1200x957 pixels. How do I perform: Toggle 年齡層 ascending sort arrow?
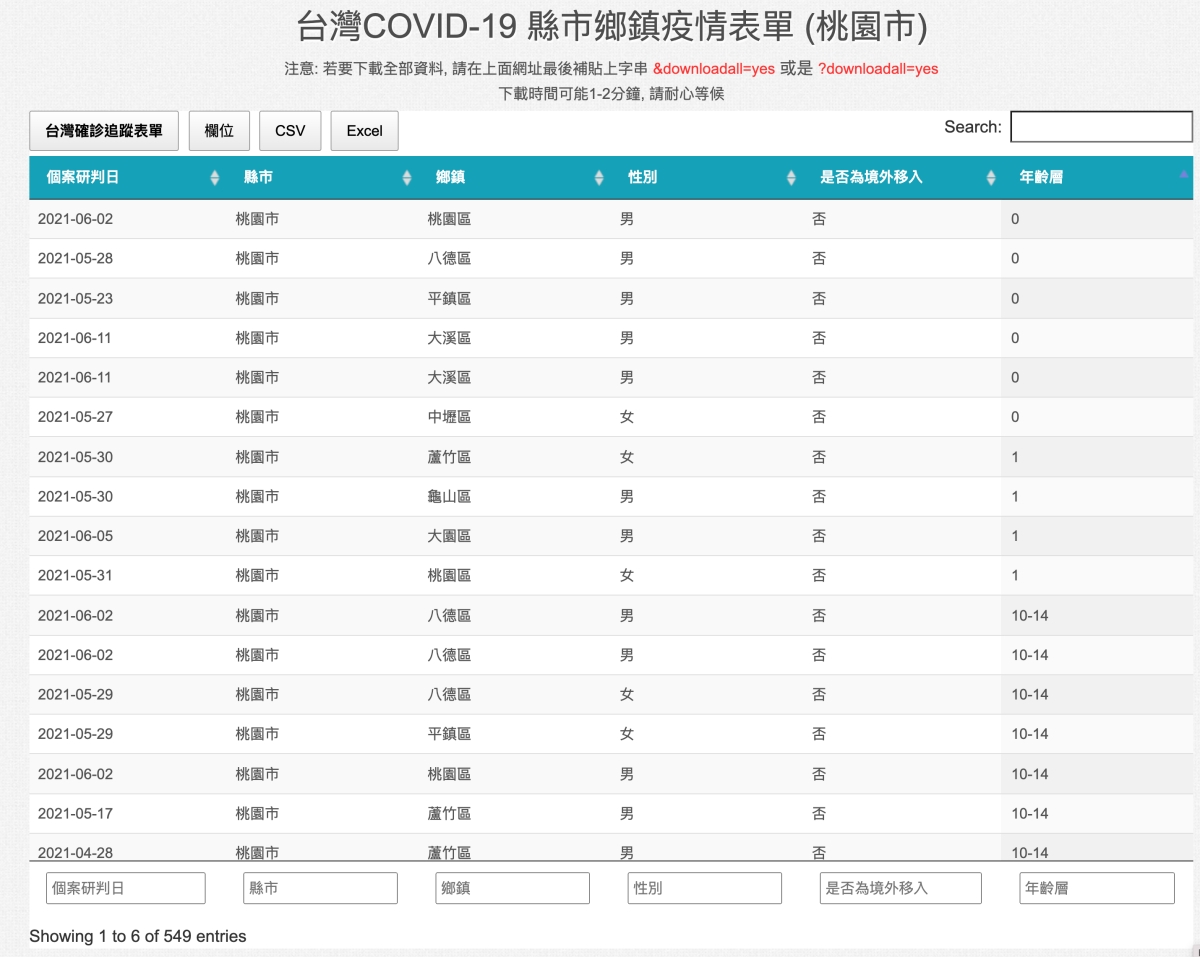[1184, 174]
